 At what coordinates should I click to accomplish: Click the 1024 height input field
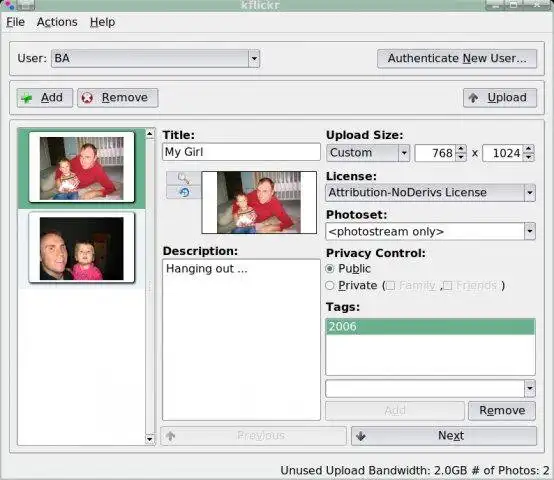(503, 153)
